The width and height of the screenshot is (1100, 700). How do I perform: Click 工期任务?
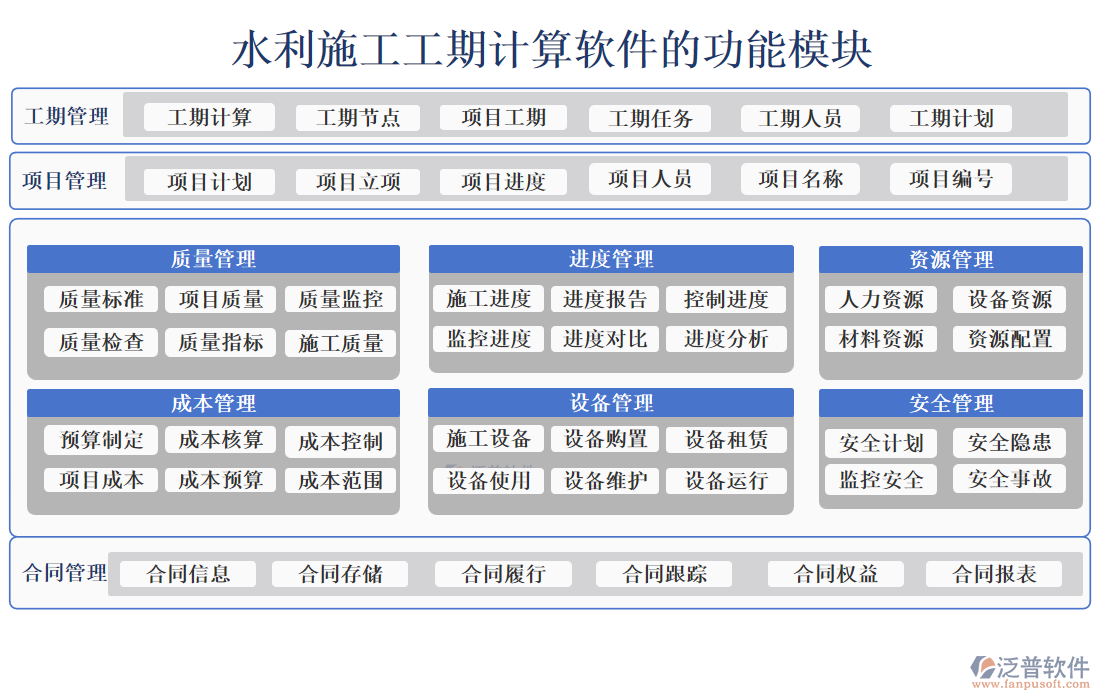click(x=650, y=117)
